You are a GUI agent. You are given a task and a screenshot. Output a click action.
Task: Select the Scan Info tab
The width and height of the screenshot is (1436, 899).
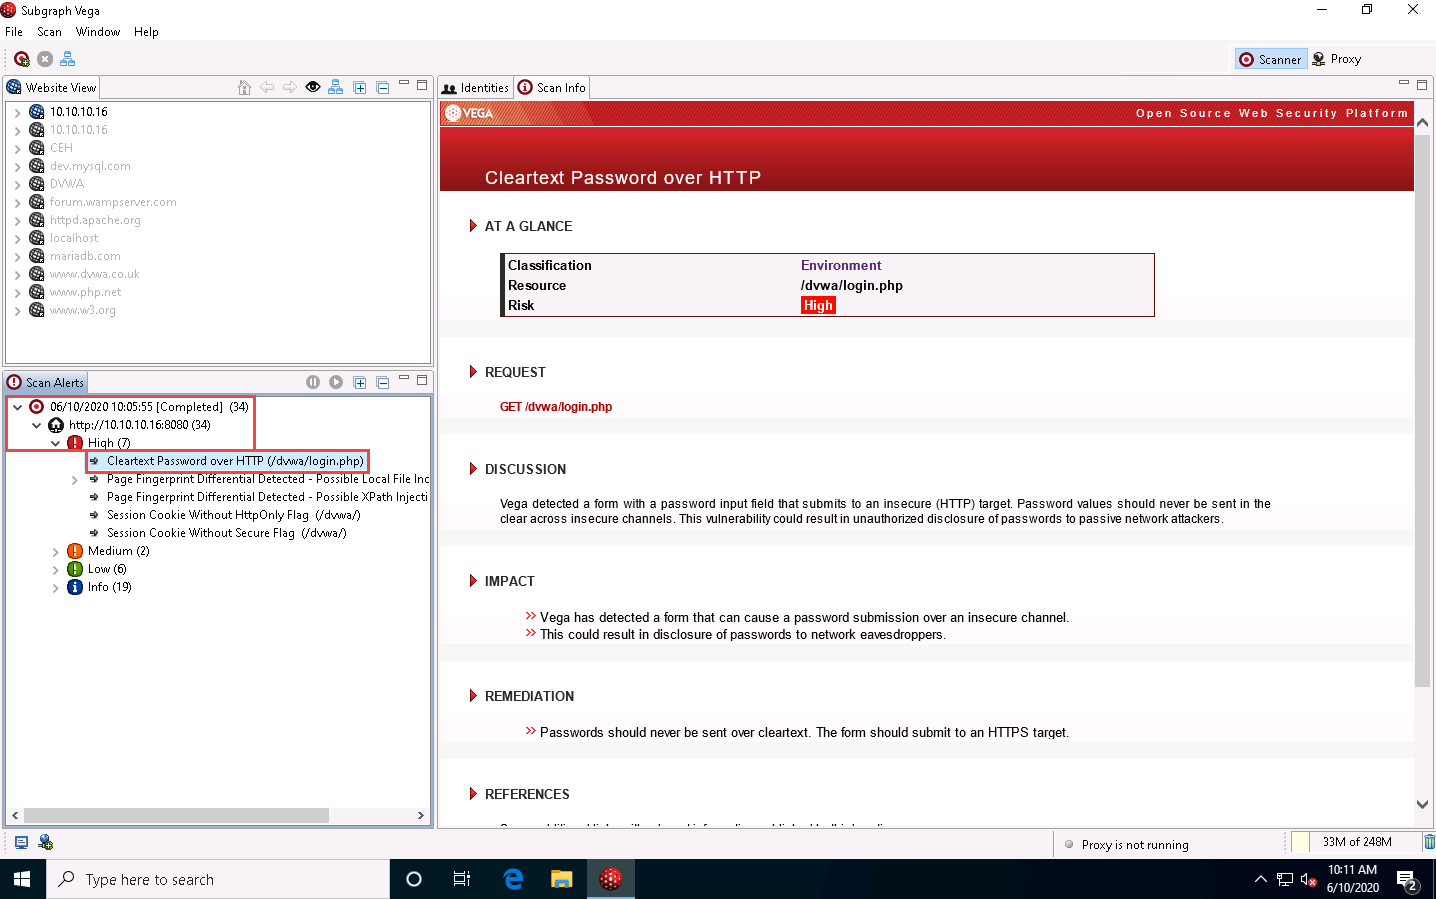pyautogui.click(x=552, y=88)
